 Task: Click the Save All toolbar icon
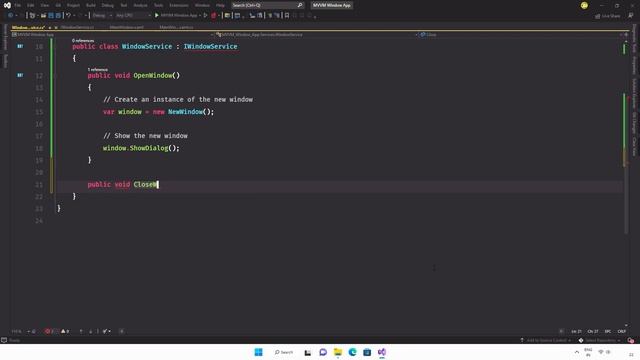pyautogui.click(x=58, y=16)
